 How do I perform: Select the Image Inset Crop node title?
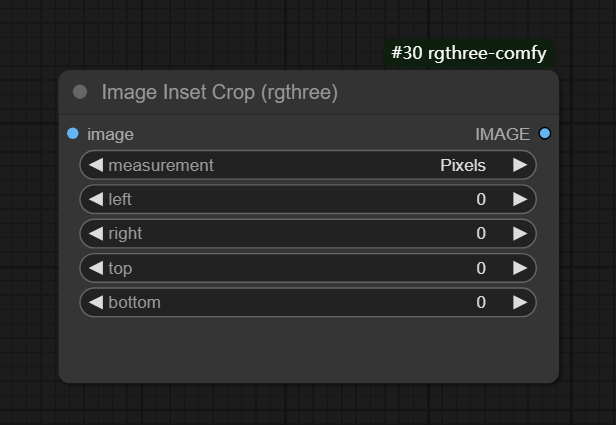pyautogui.click(x=219, y=93)
